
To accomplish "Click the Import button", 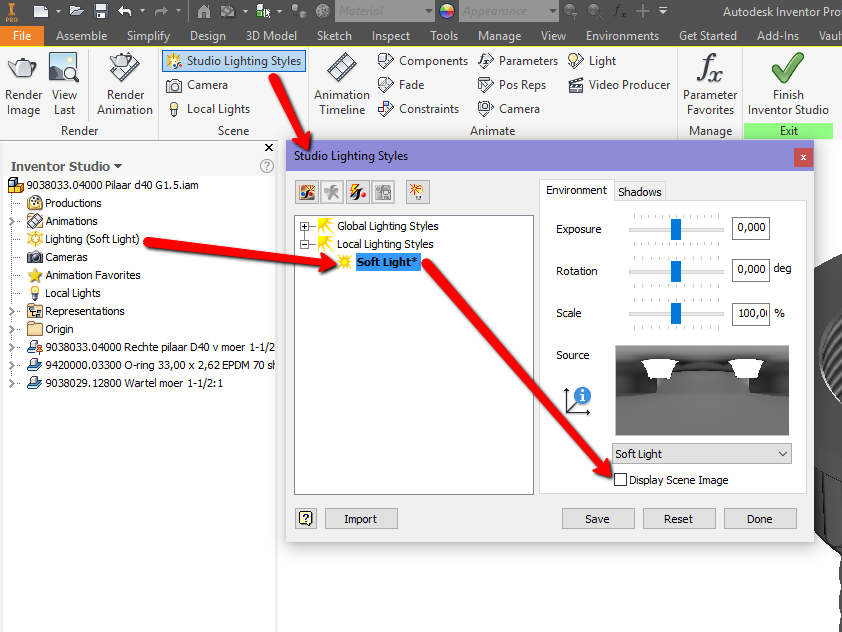I will click(361, 519).
